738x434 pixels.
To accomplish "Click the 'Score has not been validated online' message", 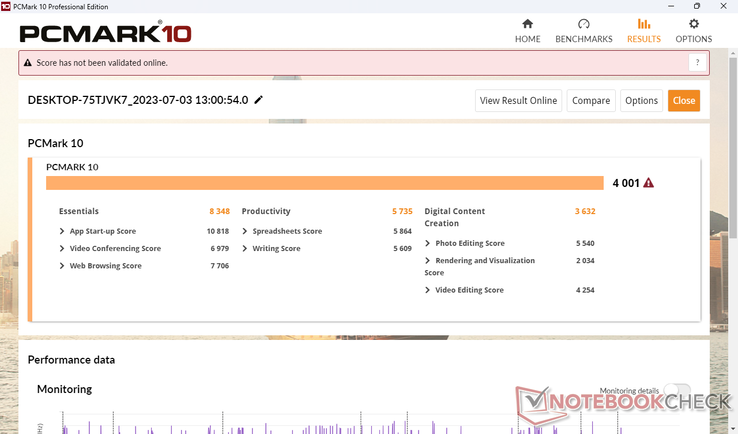I will 102,63.
